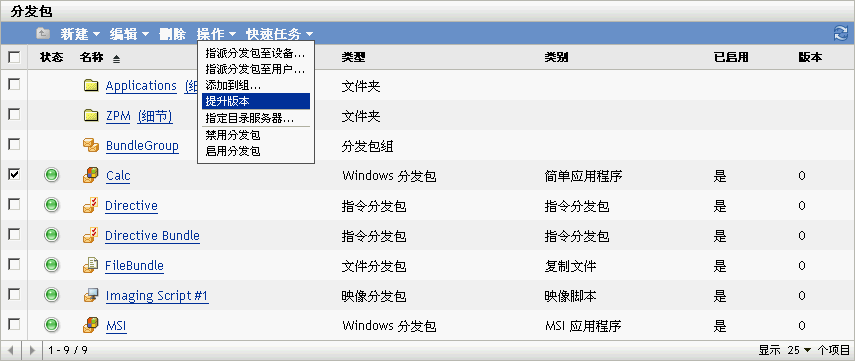Check the Imaging Script #1 checkbox

14,294
